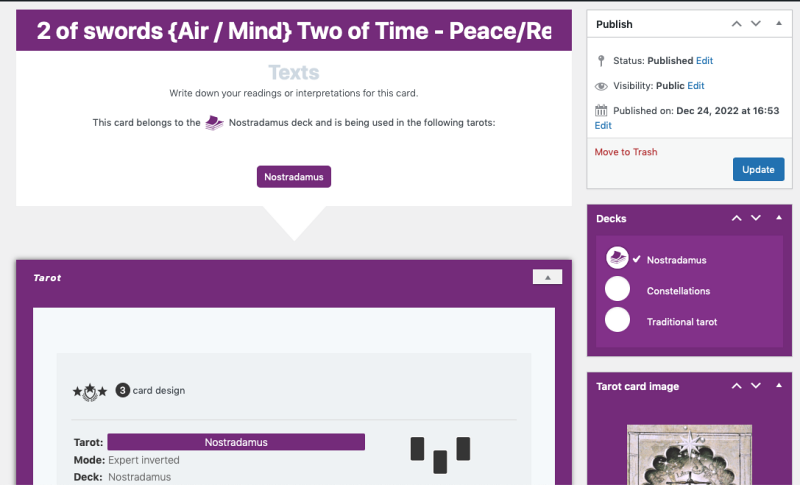Move this card to Trash

[x=626, y=152]
